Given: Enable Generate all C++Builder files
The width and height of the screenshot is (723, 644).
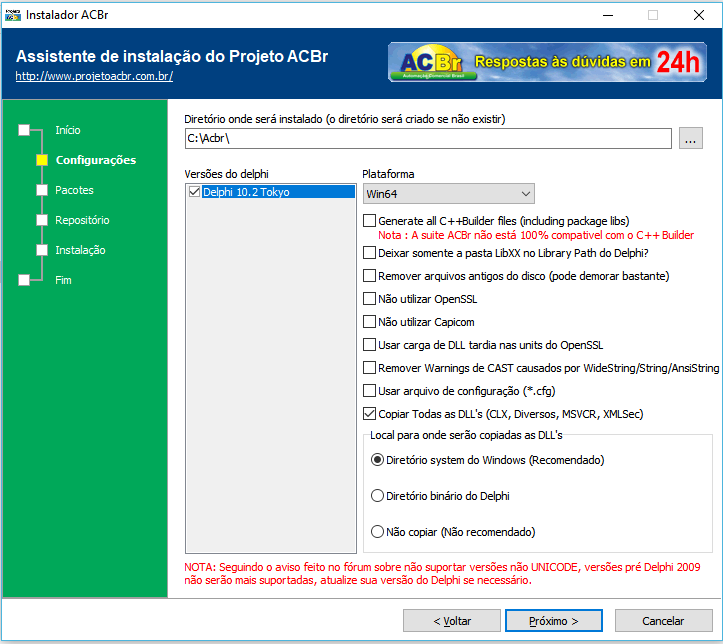Looking at the screenshot, I should [369, 221].
